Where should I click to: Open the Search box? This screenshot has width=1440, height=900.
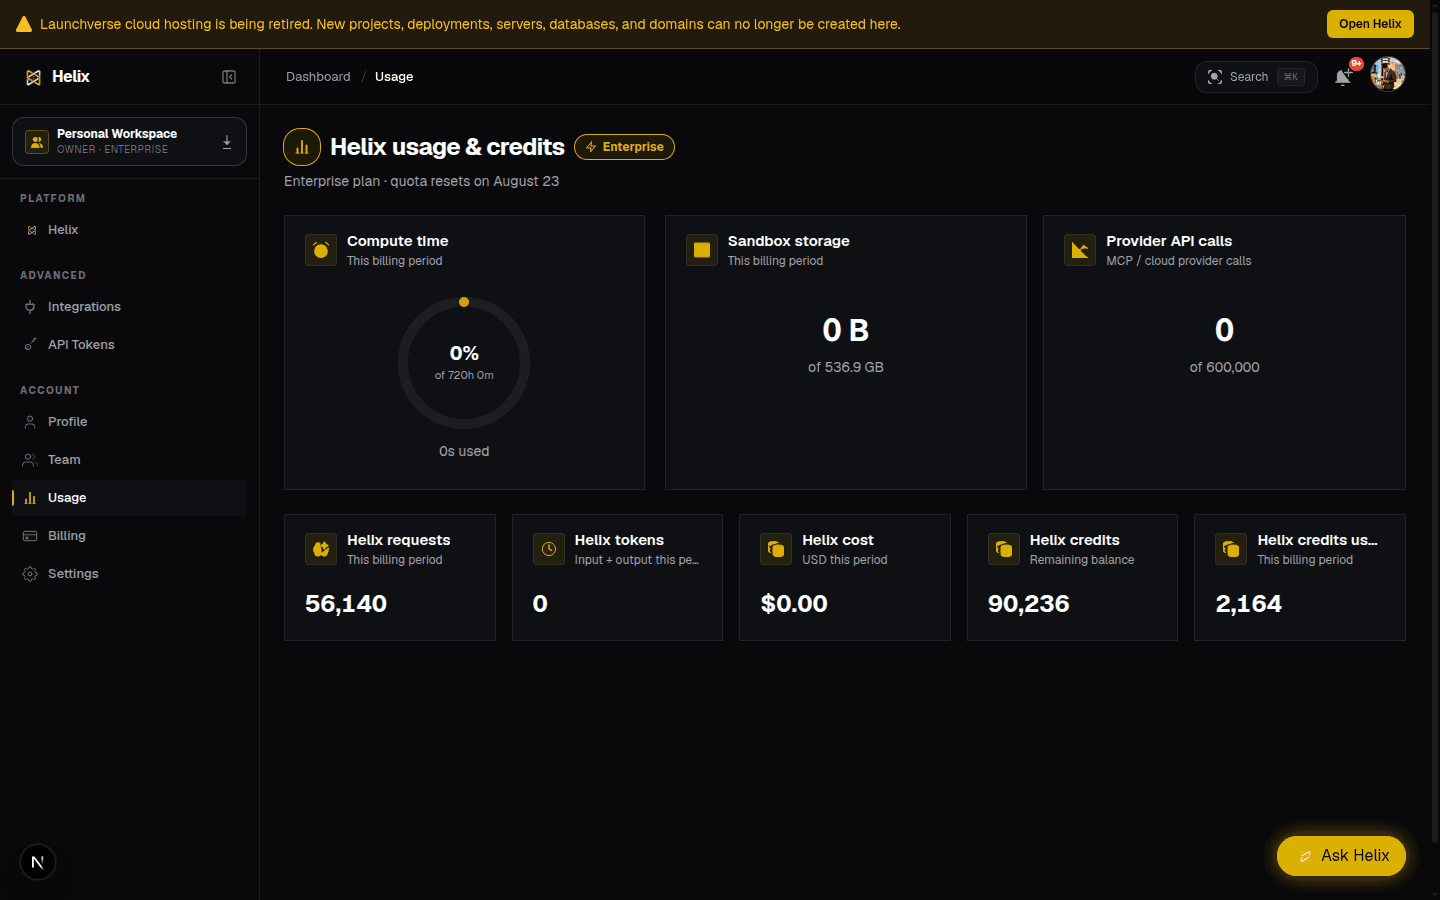click(x=1256, y=77)
